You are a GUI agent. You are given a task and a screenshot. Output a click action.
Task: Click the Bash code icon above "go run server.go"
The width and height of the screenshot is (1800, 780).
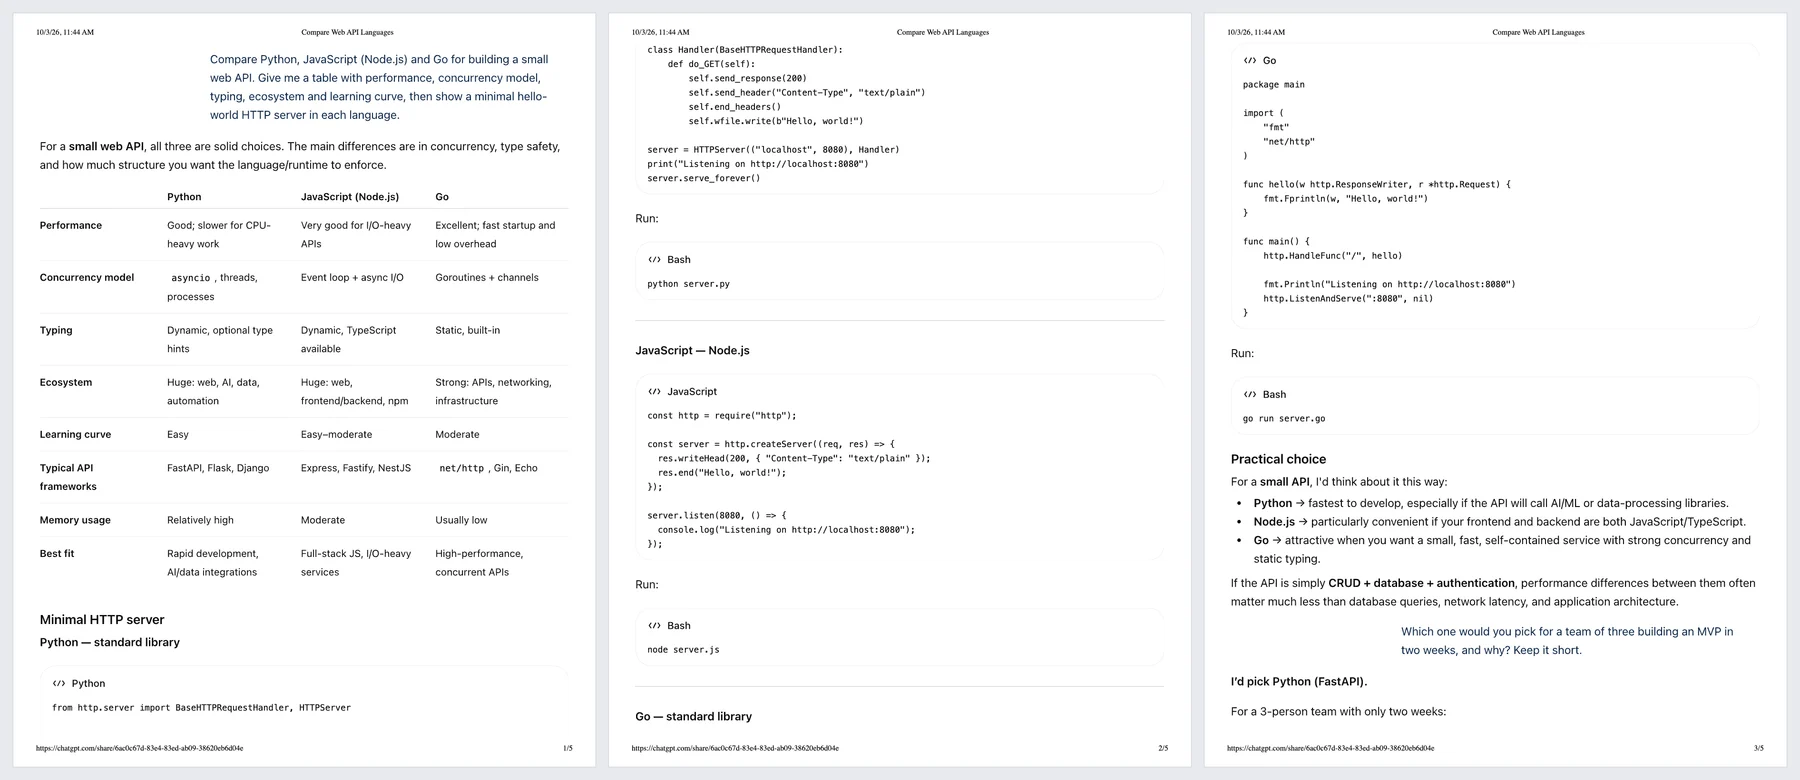coord(1250,395)
